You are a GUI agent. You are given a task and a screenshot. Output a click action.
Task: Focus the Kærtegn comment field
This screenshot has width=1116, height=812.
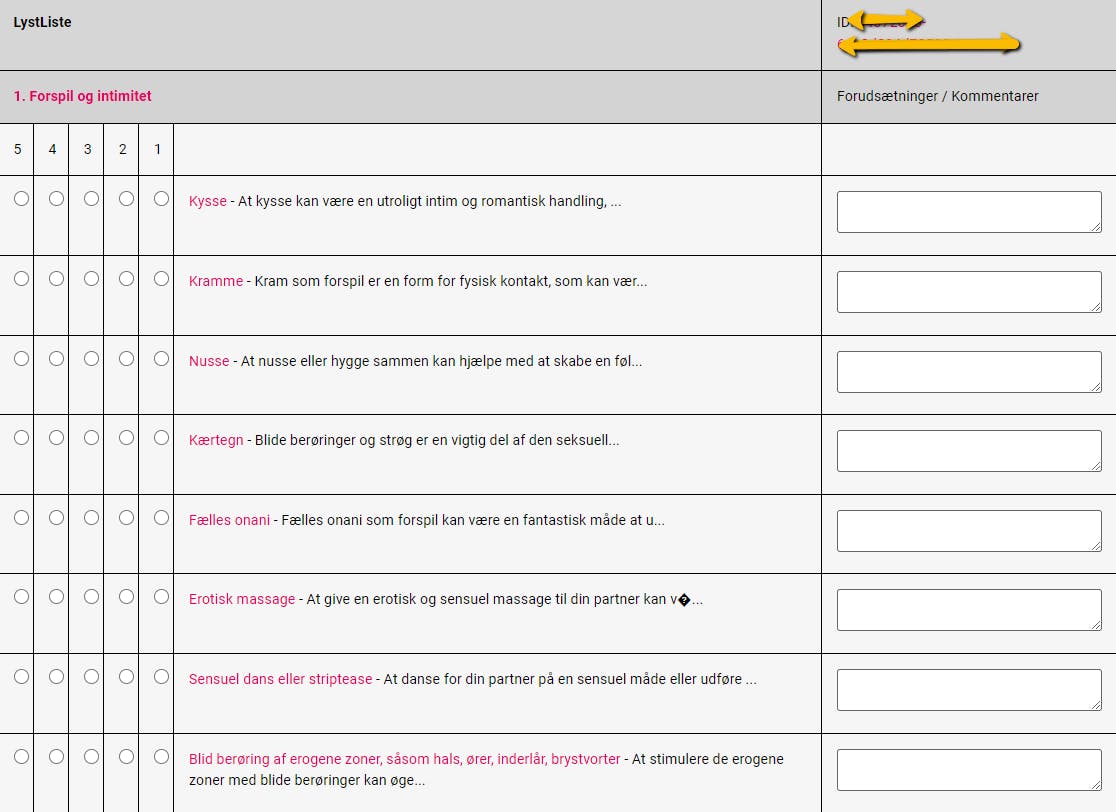[968, 451]
